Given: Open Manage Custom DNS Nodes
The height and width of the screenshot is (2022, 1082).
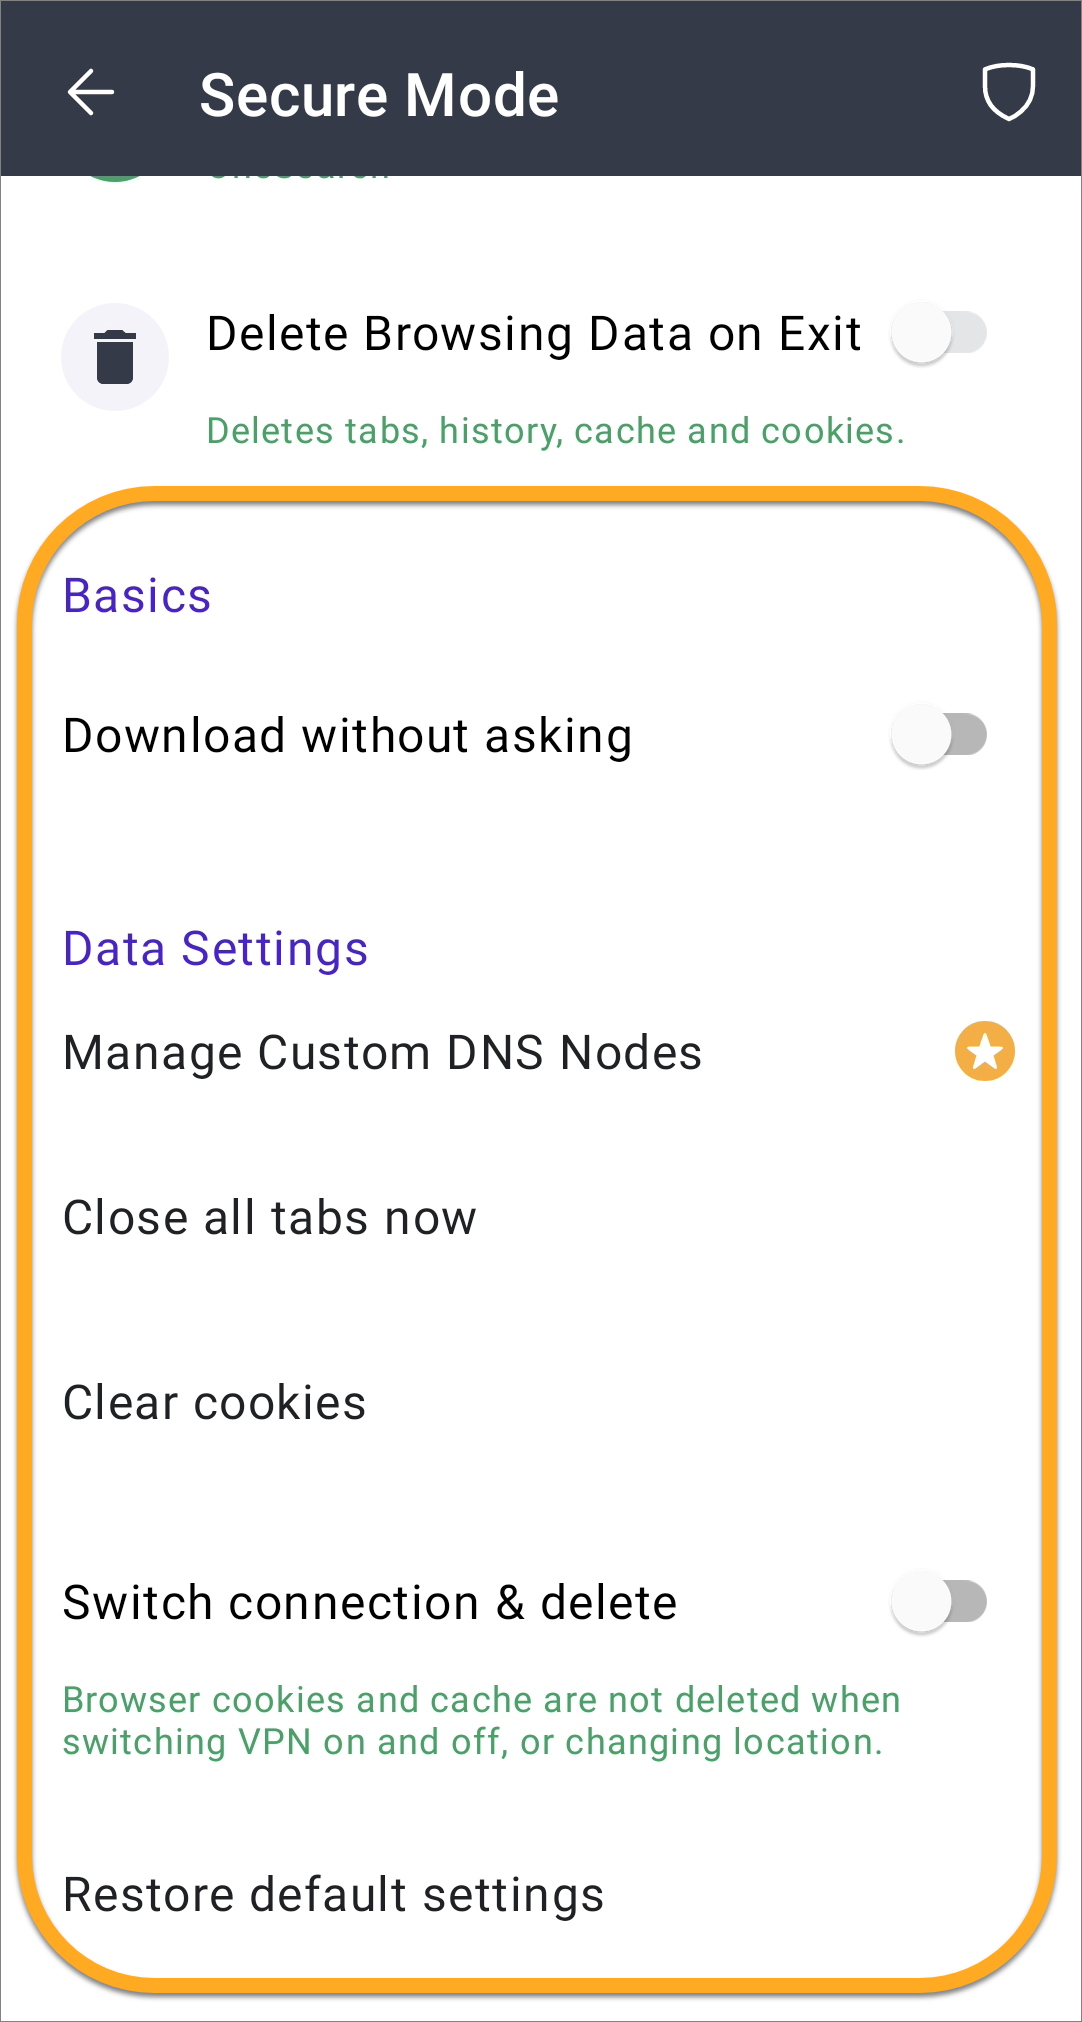Looking at the screenshot, I should click(540, 1053).
